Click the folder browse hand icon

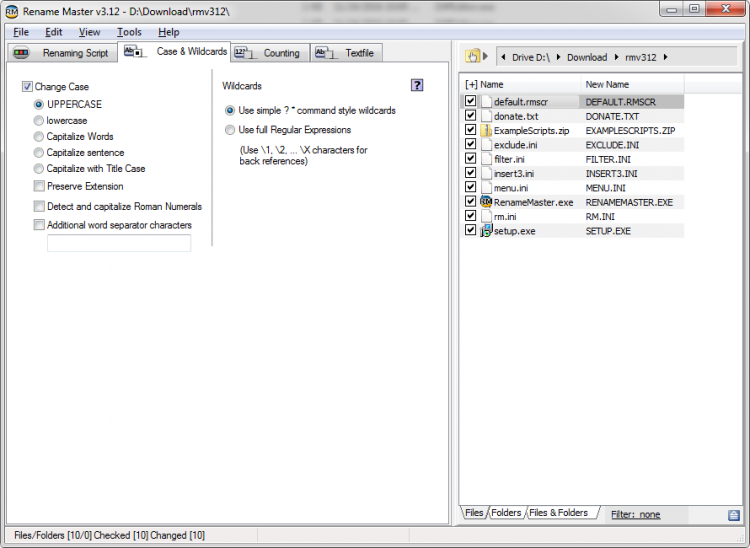point(472,56)
